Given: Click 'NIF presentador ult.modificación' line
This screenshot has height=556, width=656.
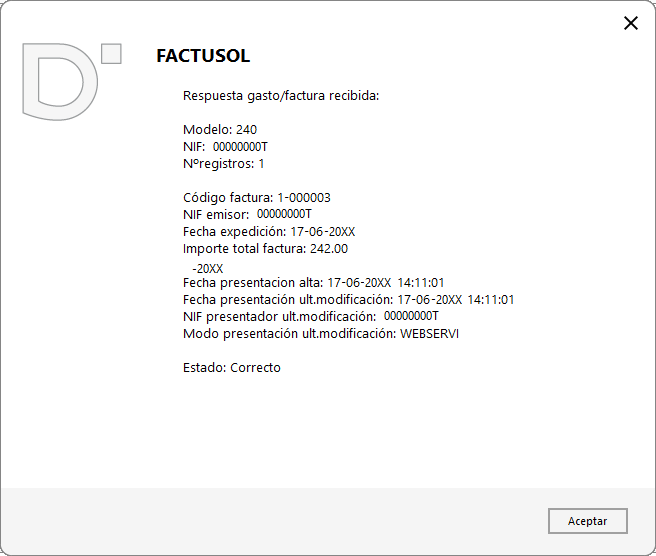Looking at the screenshot, I should [310, 316].
